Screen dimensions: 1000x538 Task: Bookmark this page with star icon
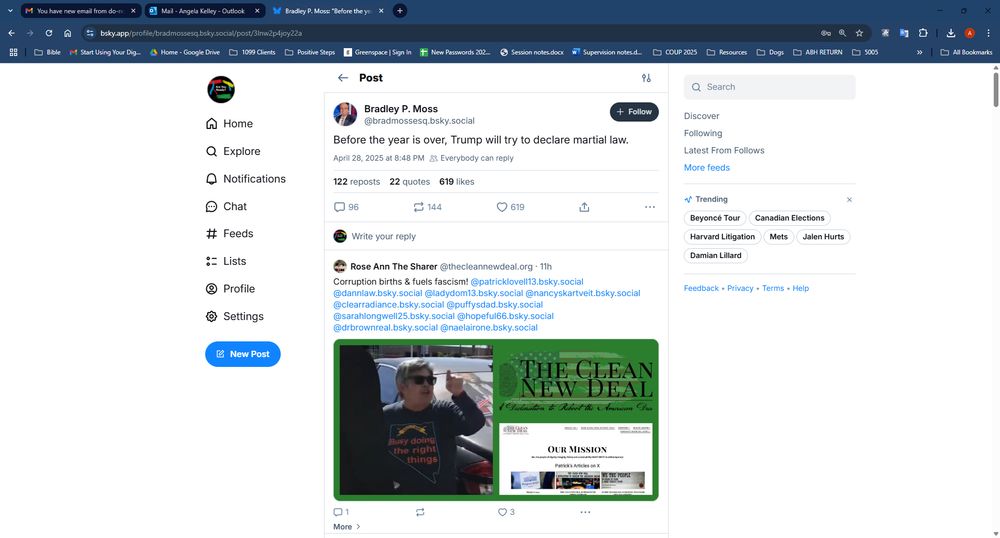(859, 33)
